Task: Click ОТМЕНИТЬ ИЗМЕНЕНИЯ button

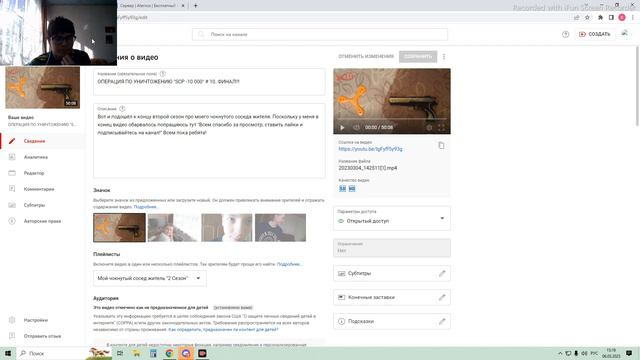Action: click(366, 56)
